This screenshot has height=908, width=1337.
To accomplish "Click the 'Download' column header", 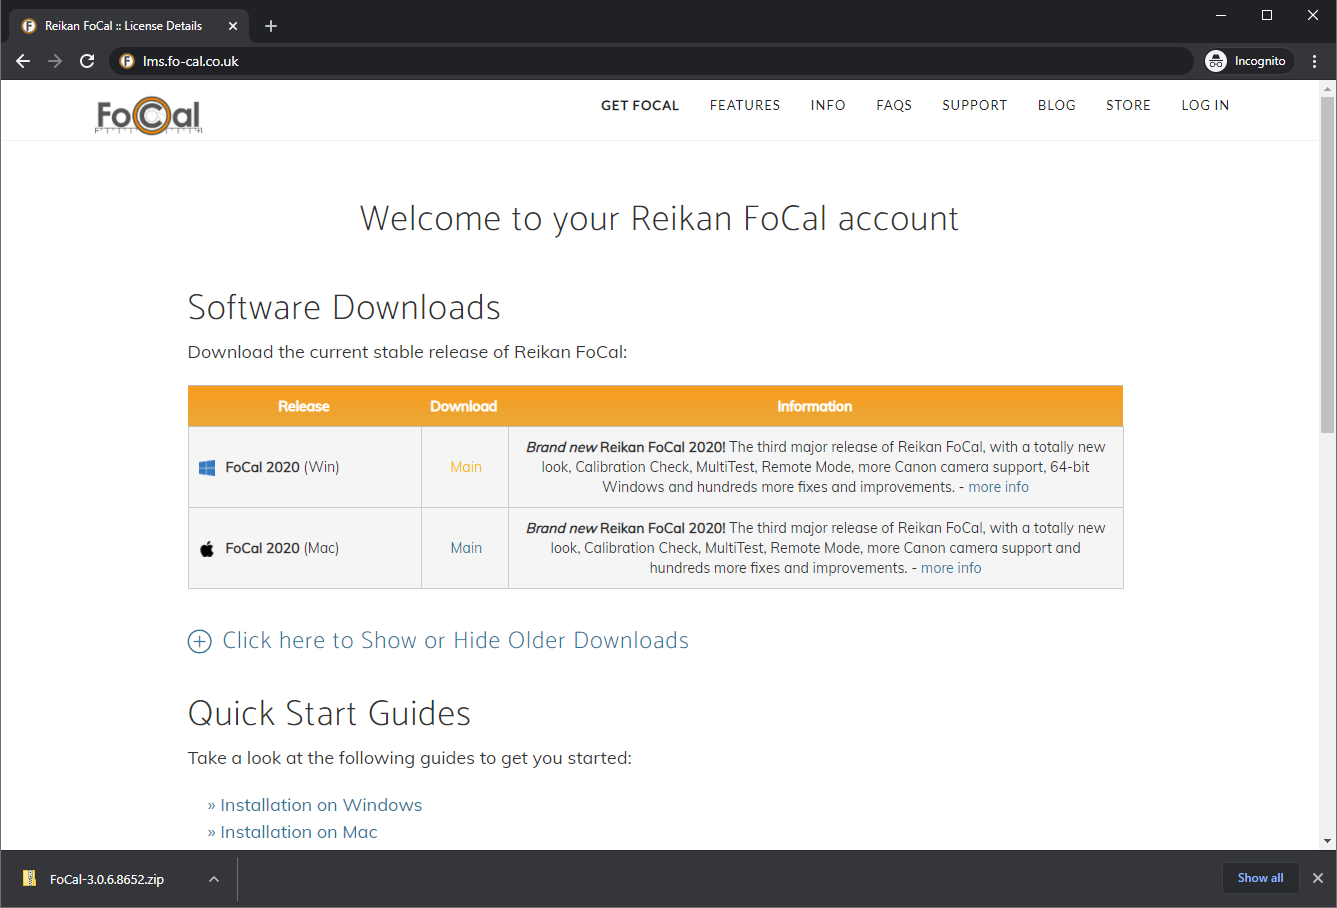I will (464, 406).
